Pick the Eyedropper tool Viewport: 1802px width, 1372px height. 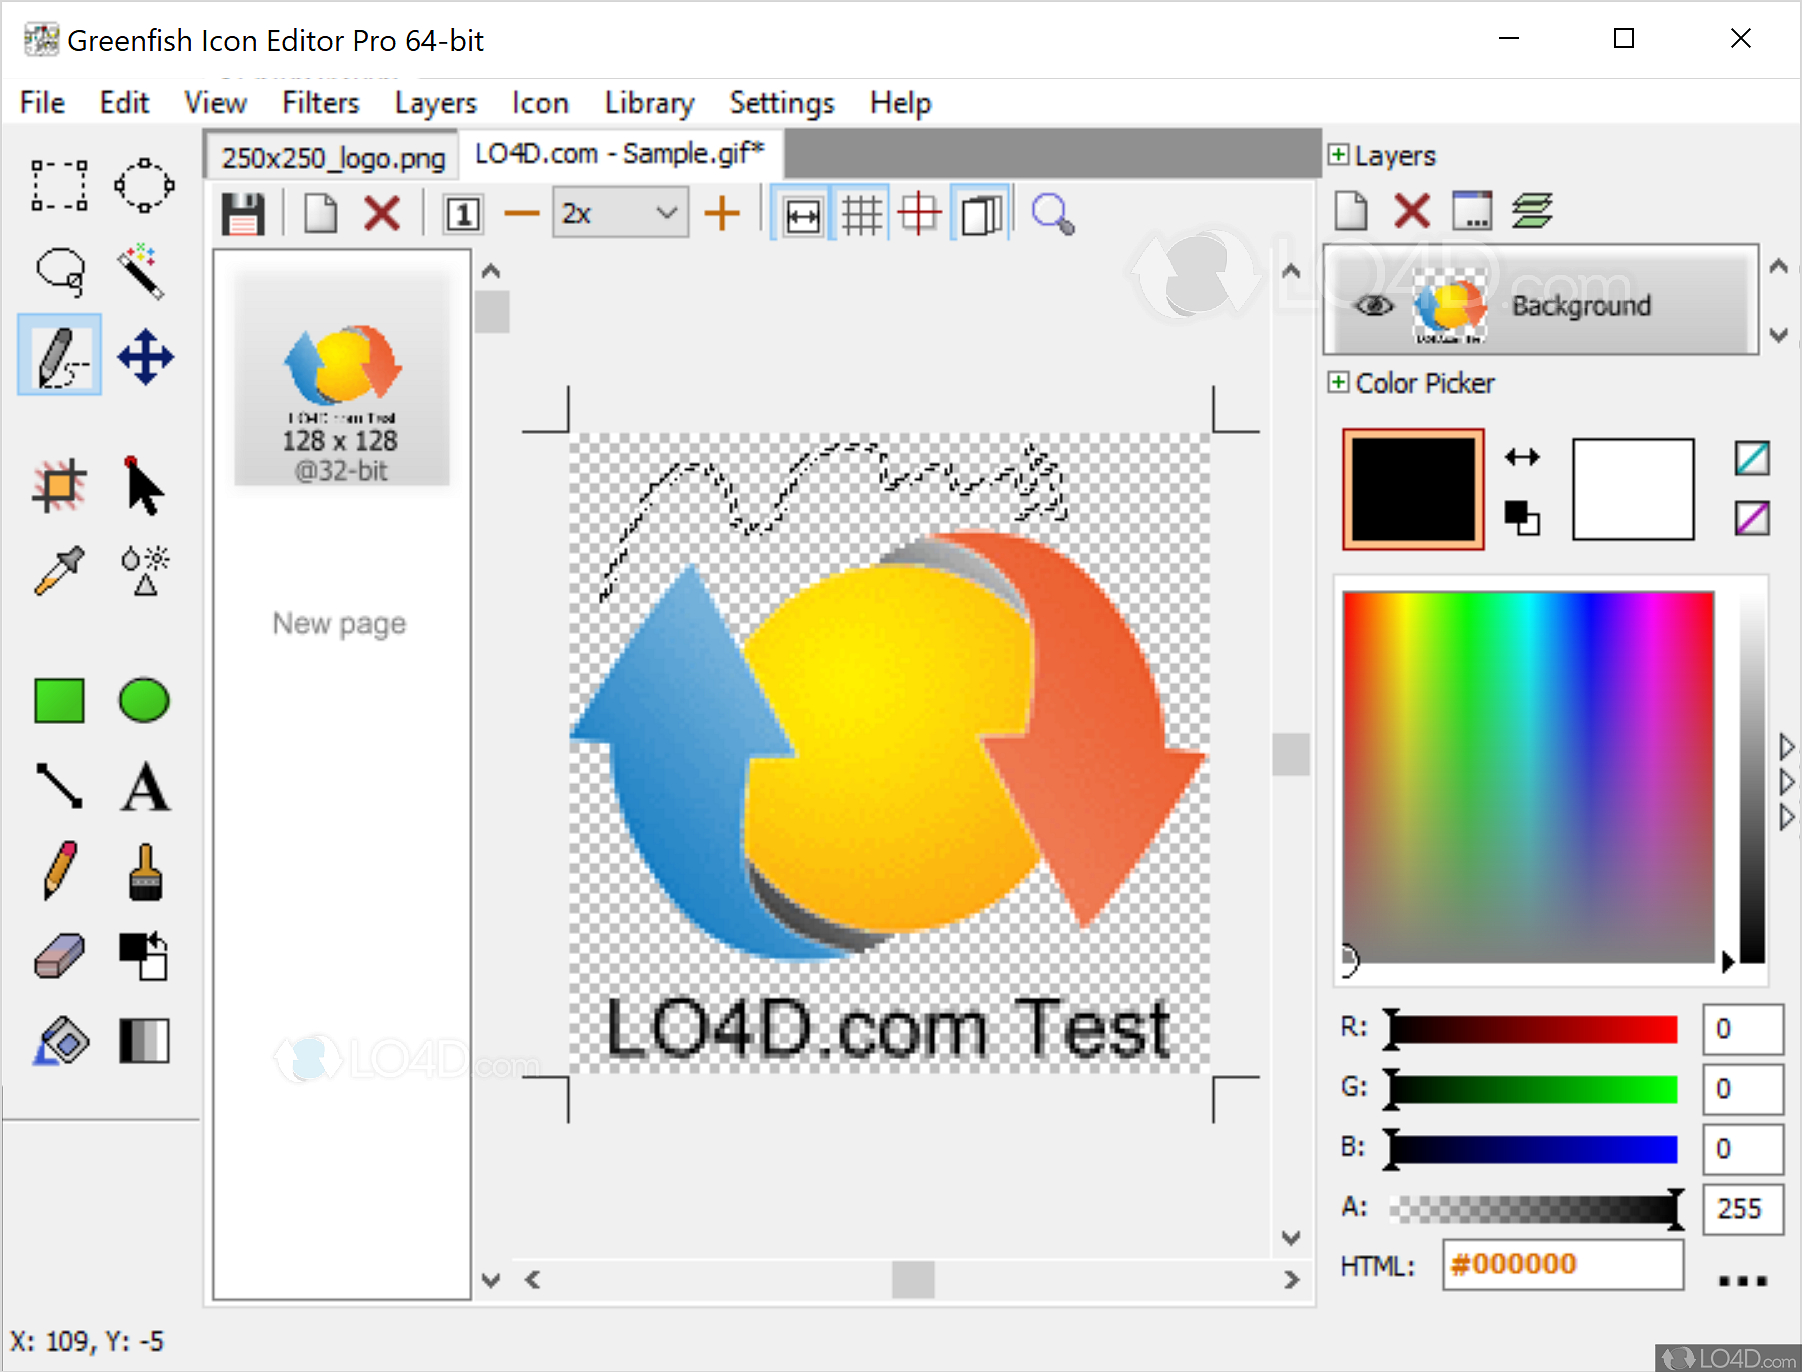60,570
